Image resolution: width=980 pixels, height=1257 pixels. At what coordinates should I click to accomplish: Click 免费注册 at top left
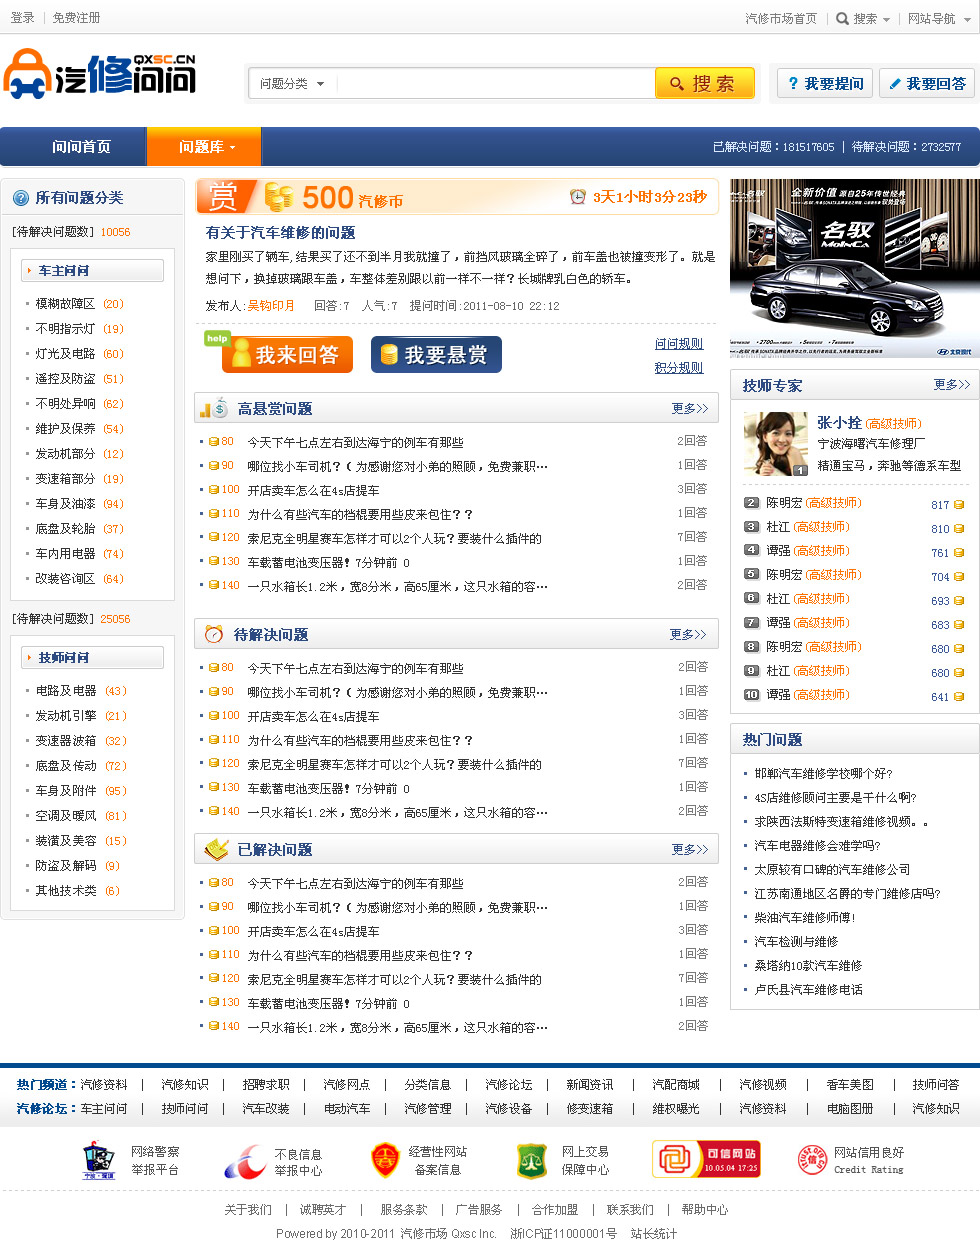pyautogui.click(x=76, y=17)
